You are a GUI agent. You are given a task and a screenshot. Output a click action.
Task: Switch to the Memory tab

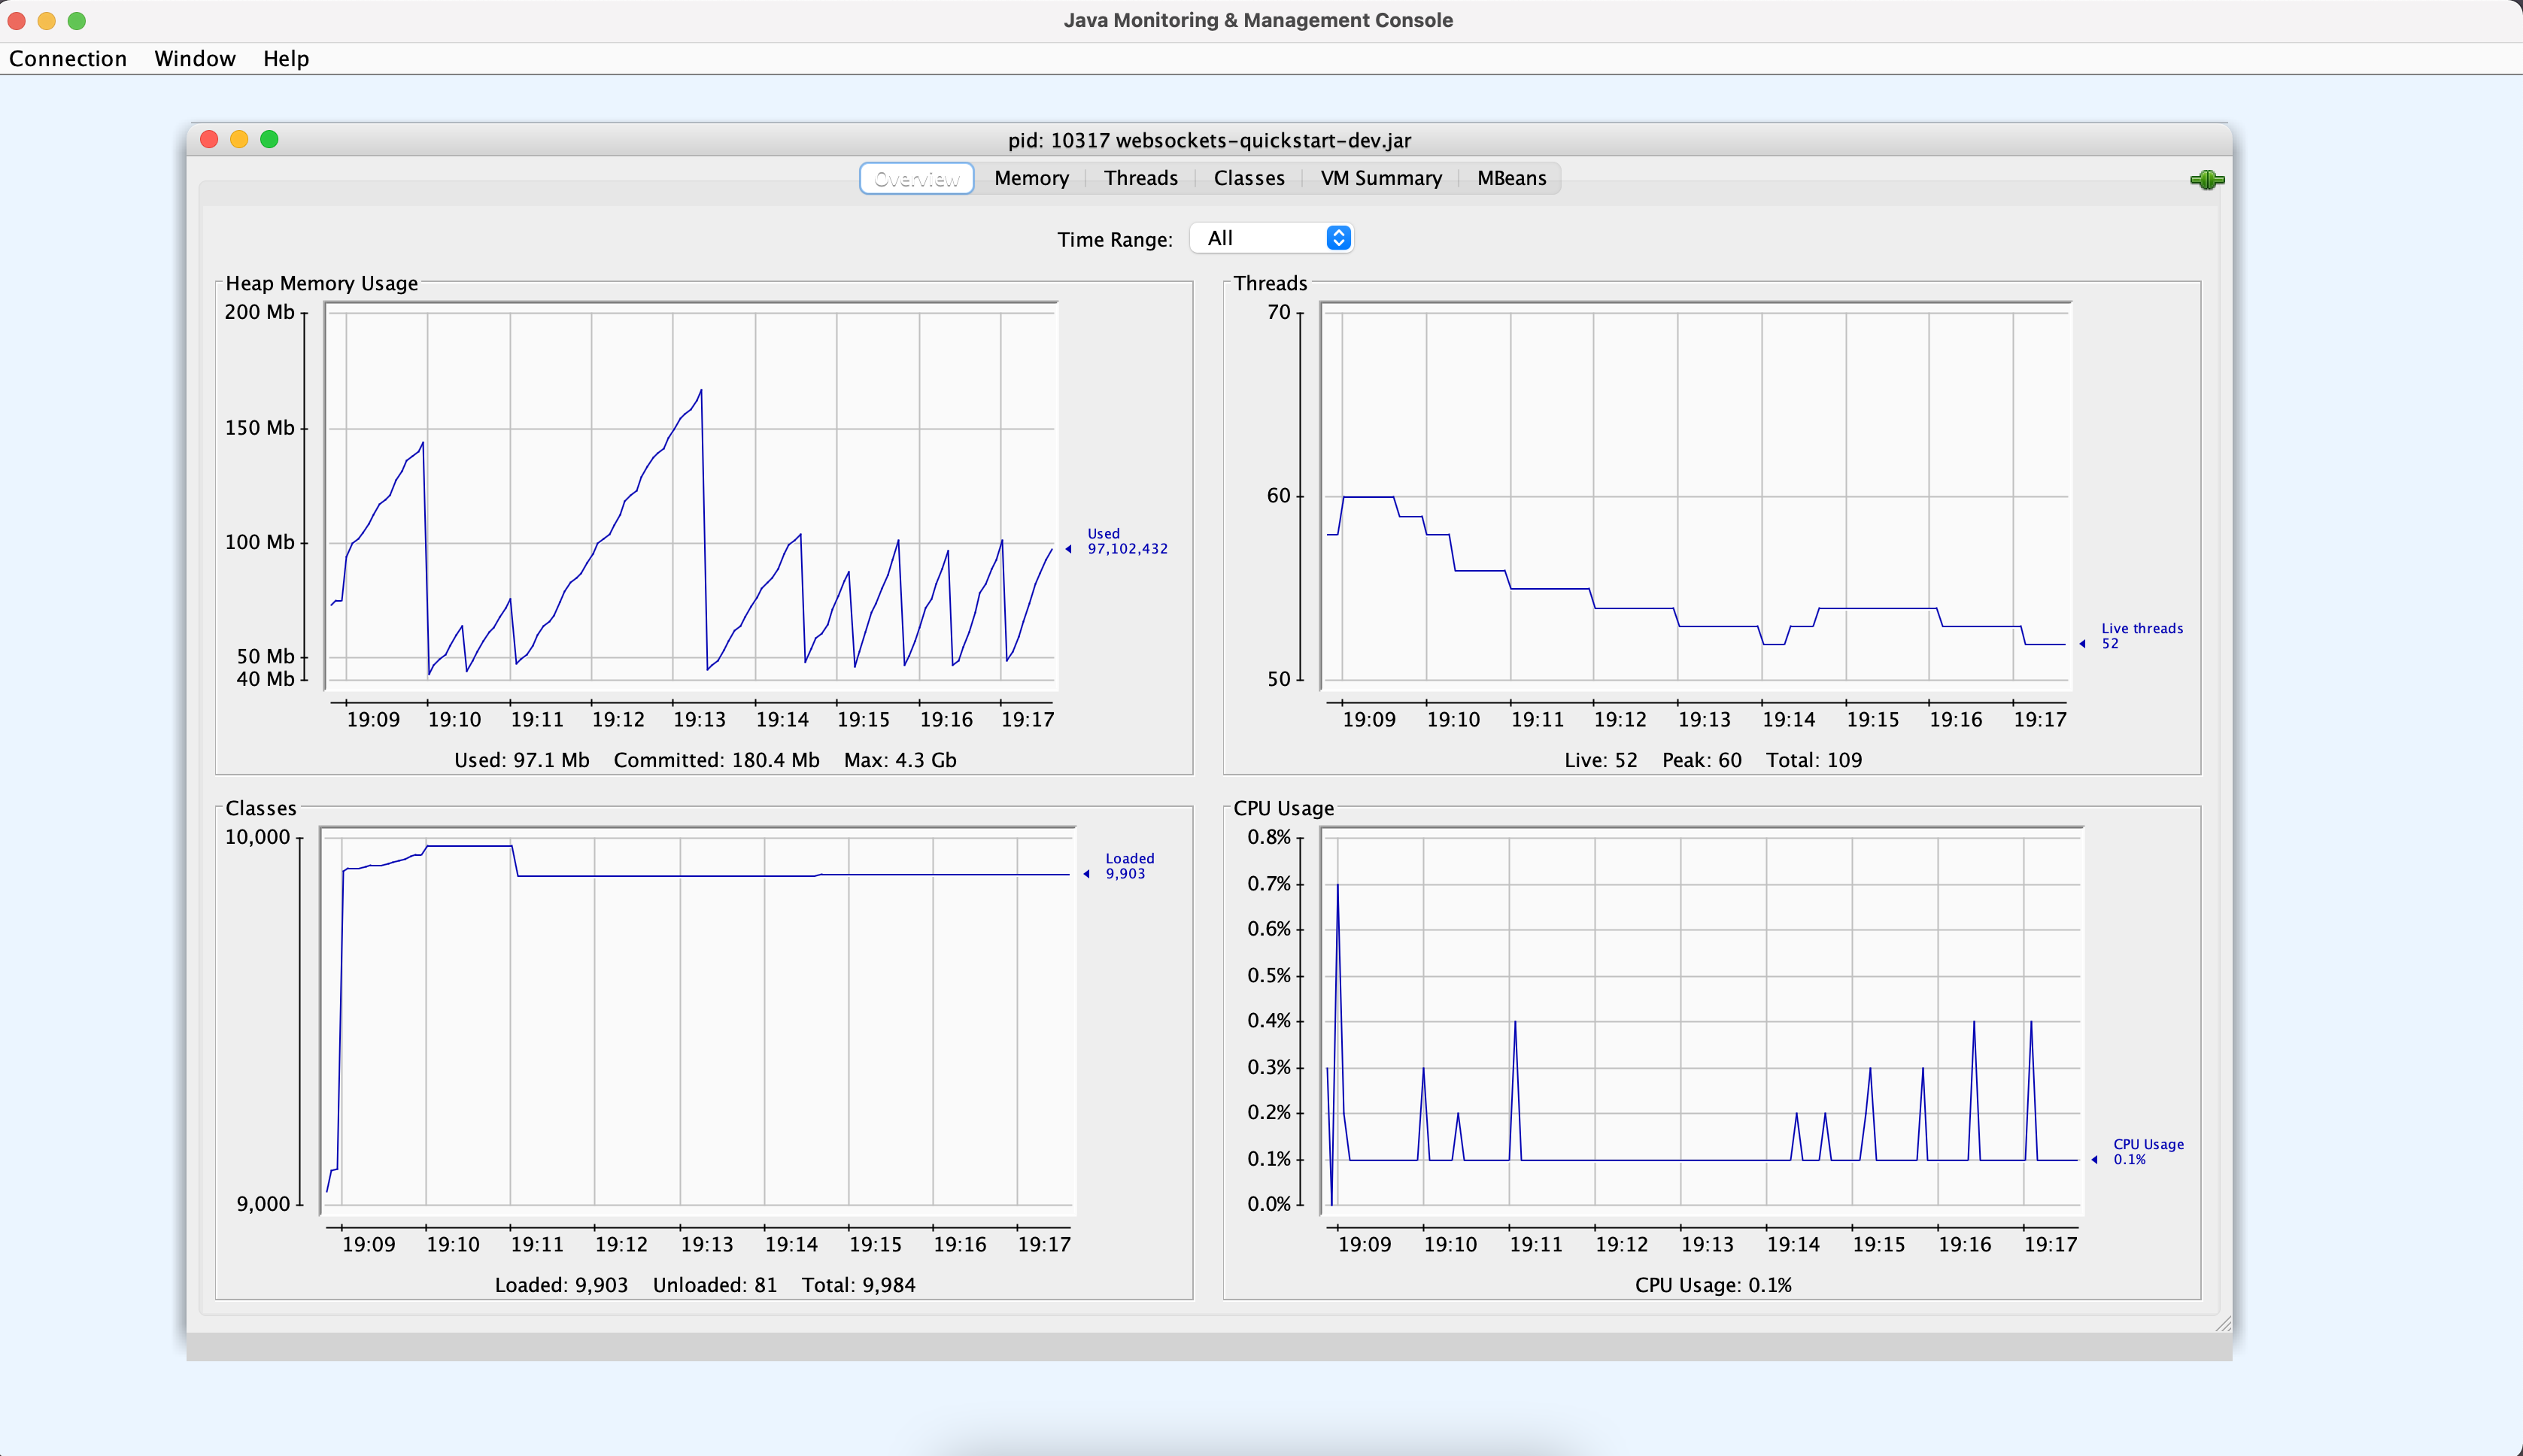1031,178
